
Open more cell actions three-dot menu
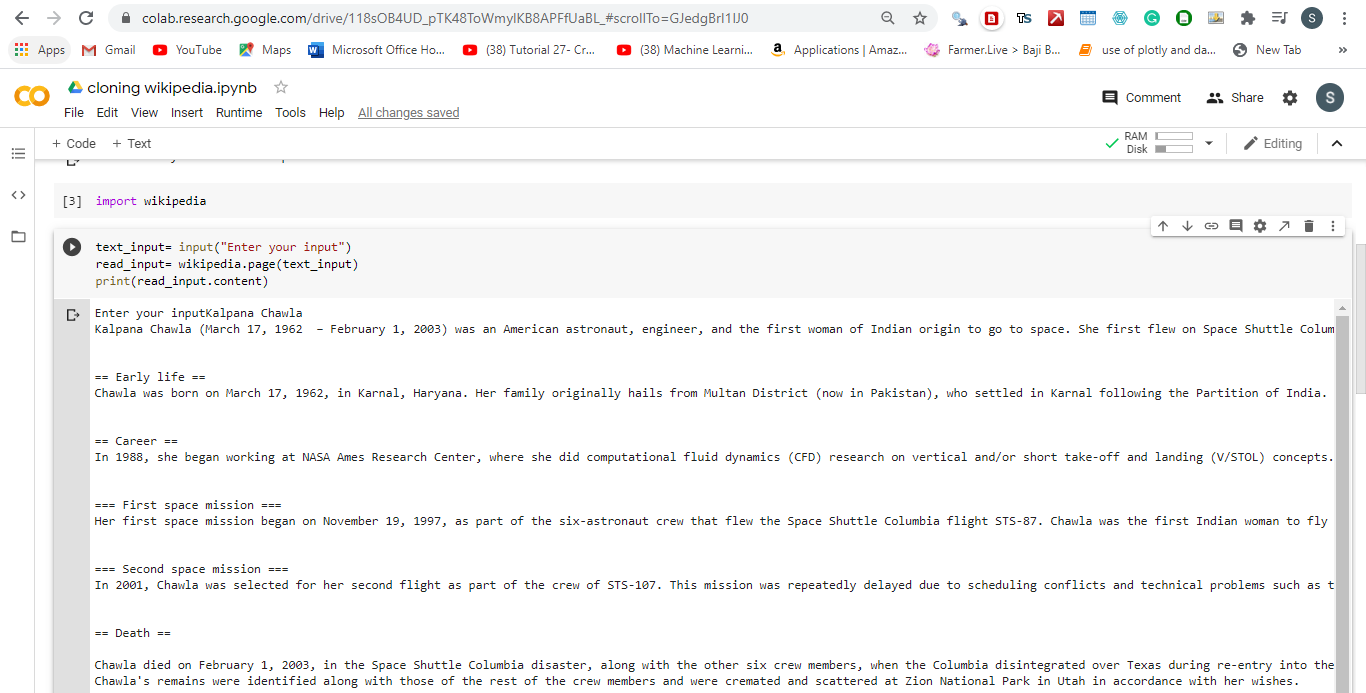tap(1333, 226)
